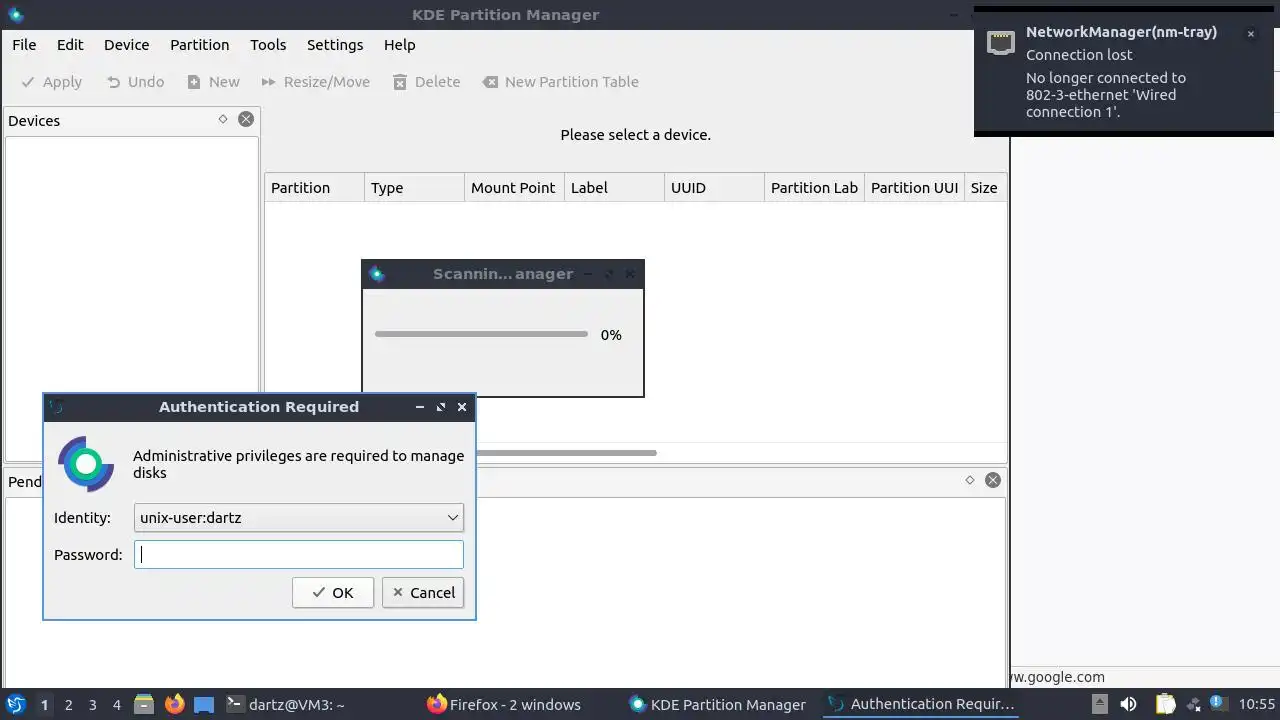Screen dimensions: 1280x720
Task: Click the network tray icon
Action: pyautogui.click(x=1192, y=704)
